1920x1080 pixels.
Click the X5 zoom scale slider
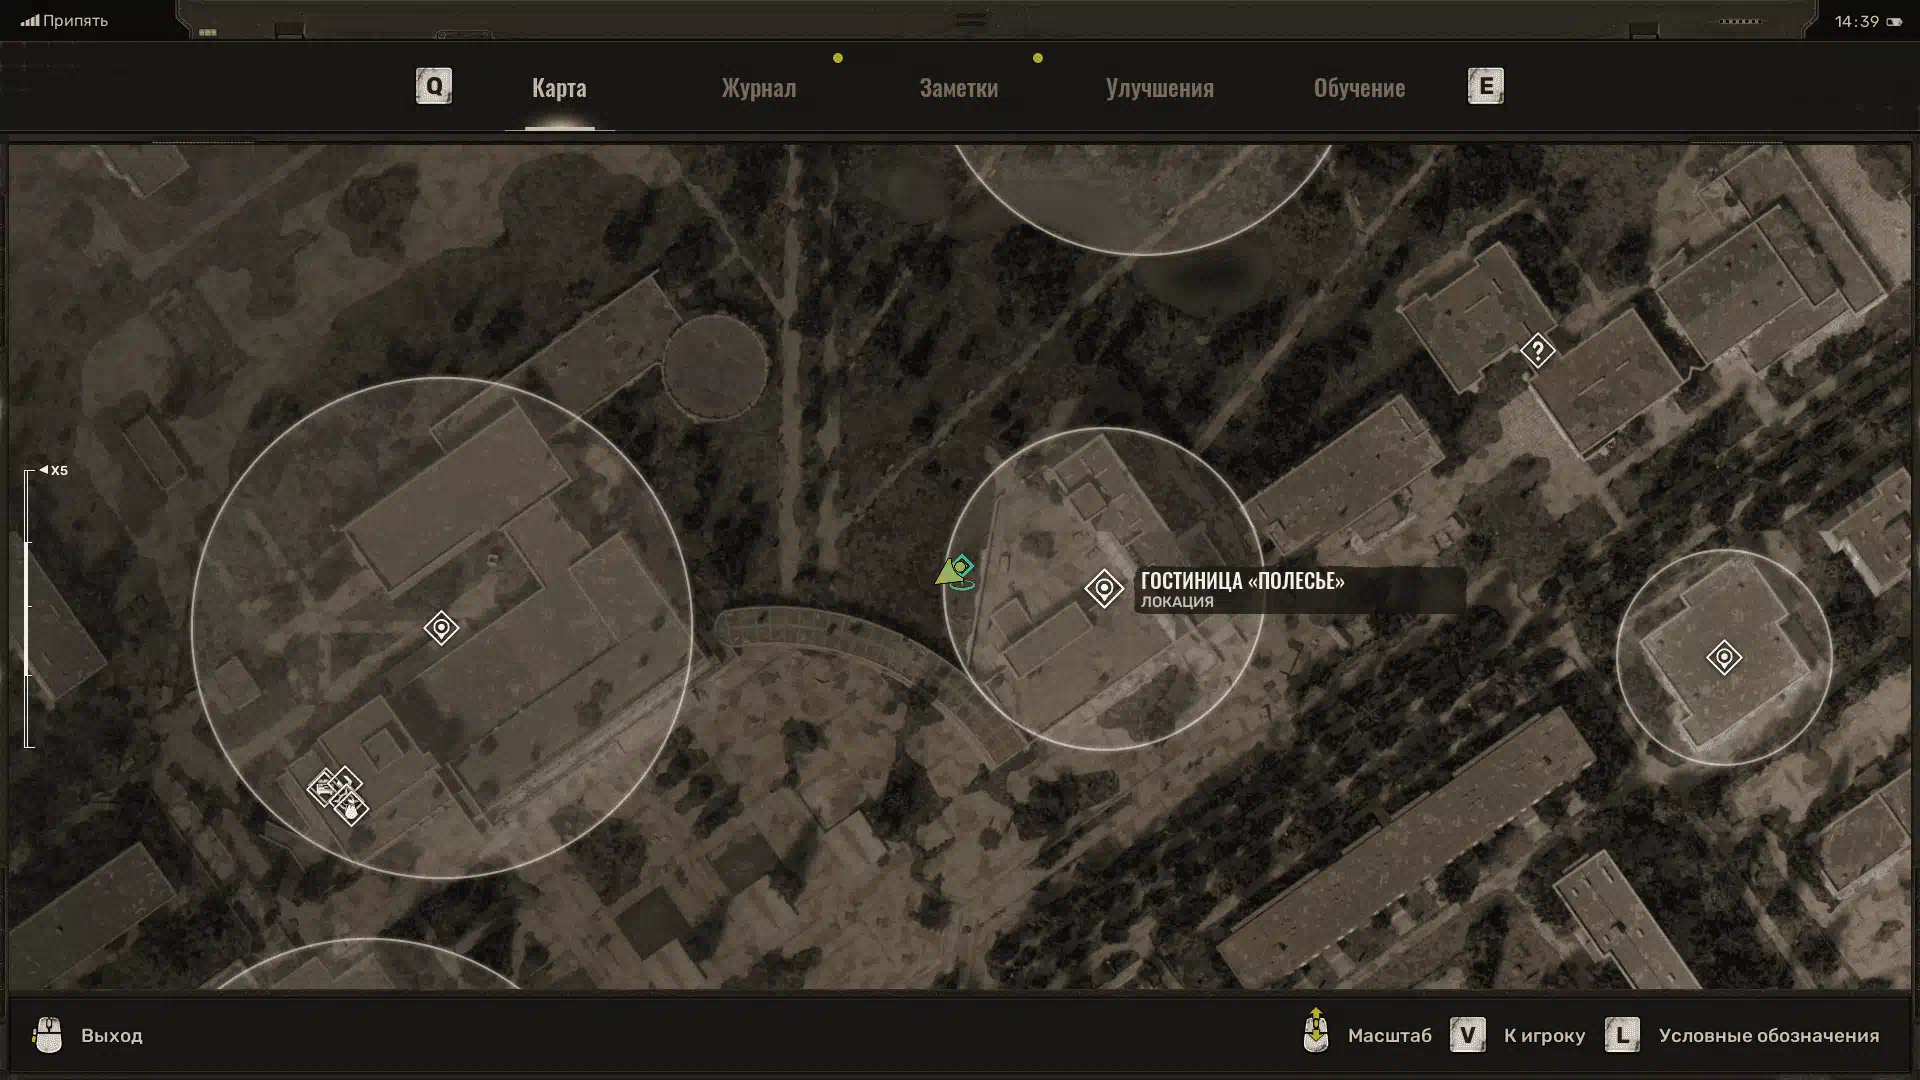click(29, 608)
